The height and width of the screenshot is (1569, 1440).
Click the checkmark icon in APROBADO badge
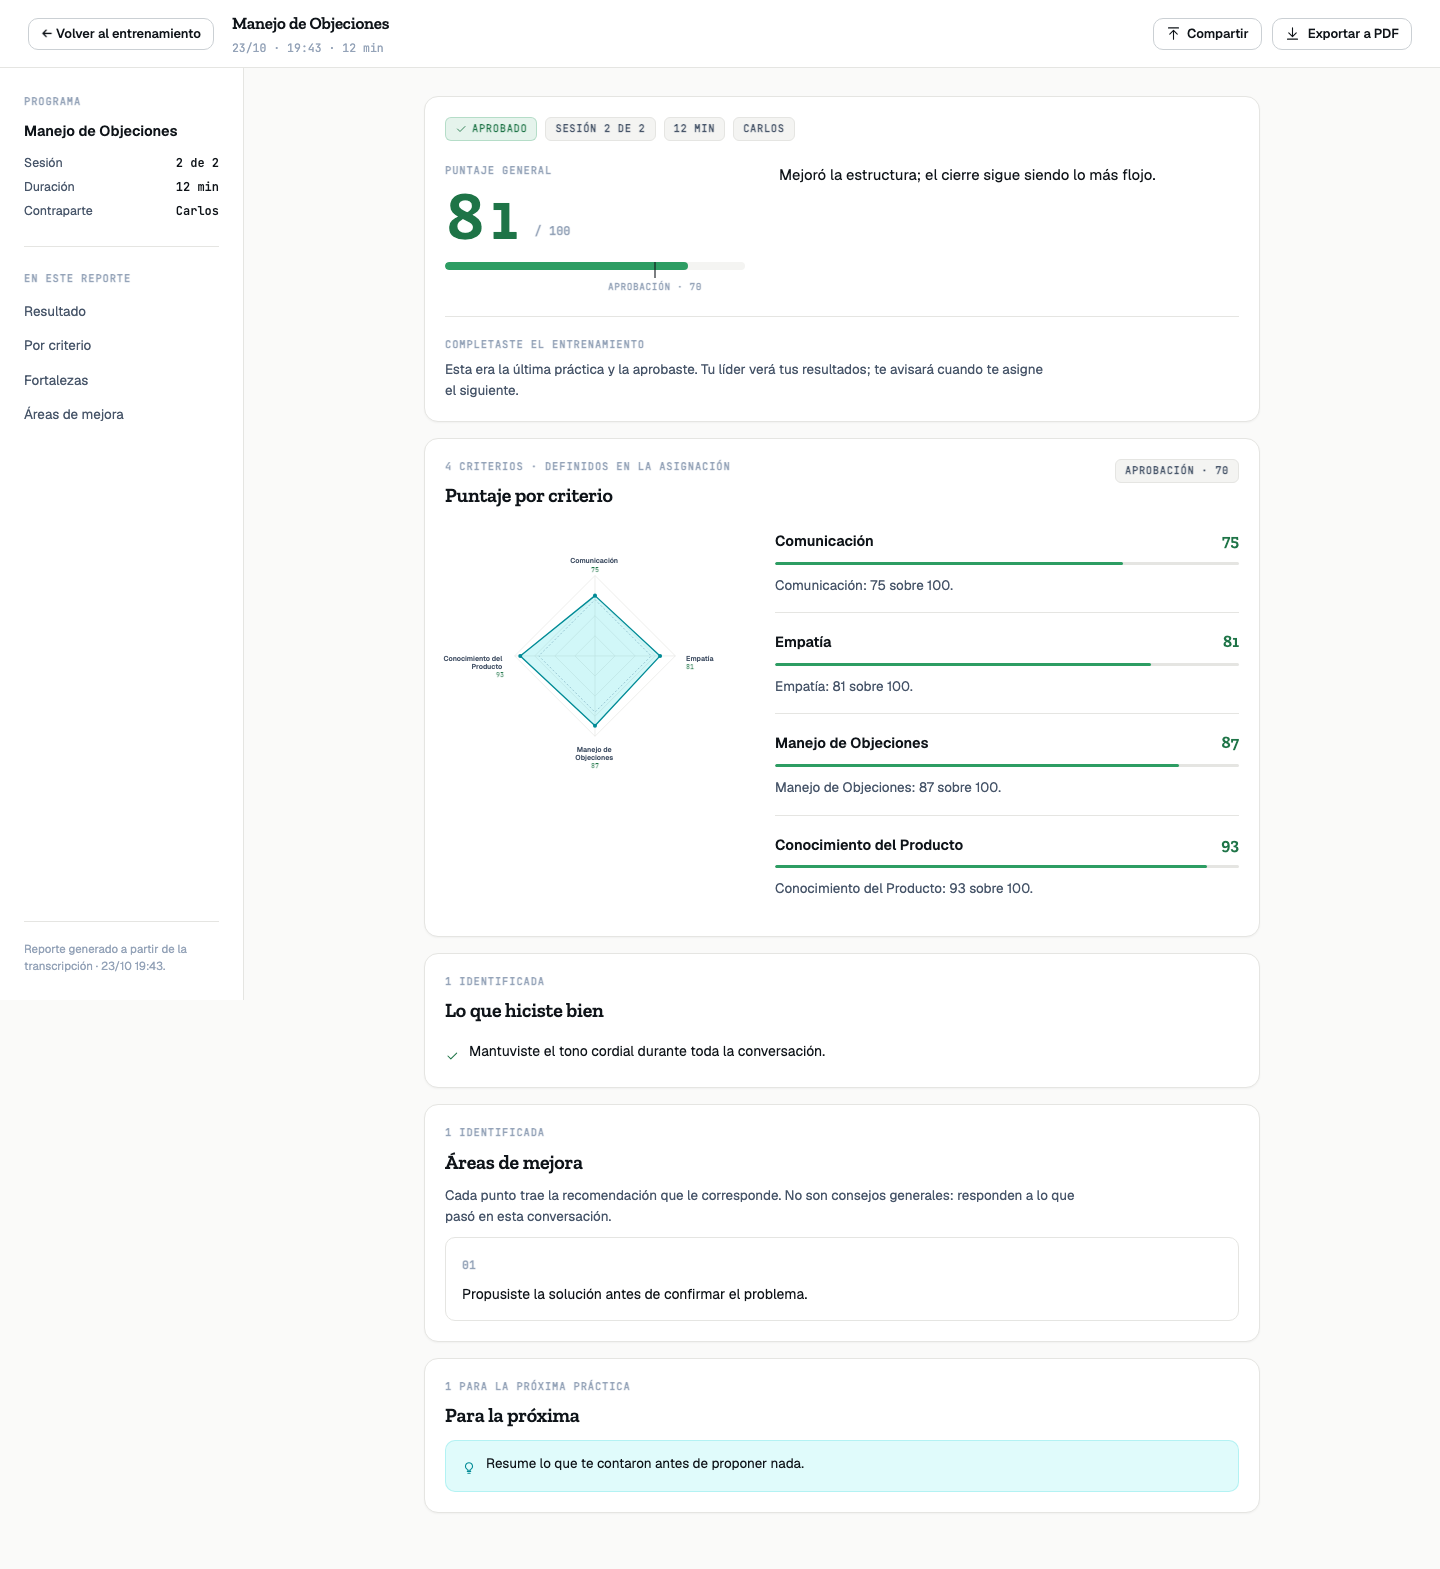pyautogui.click(x=461, y=129)
